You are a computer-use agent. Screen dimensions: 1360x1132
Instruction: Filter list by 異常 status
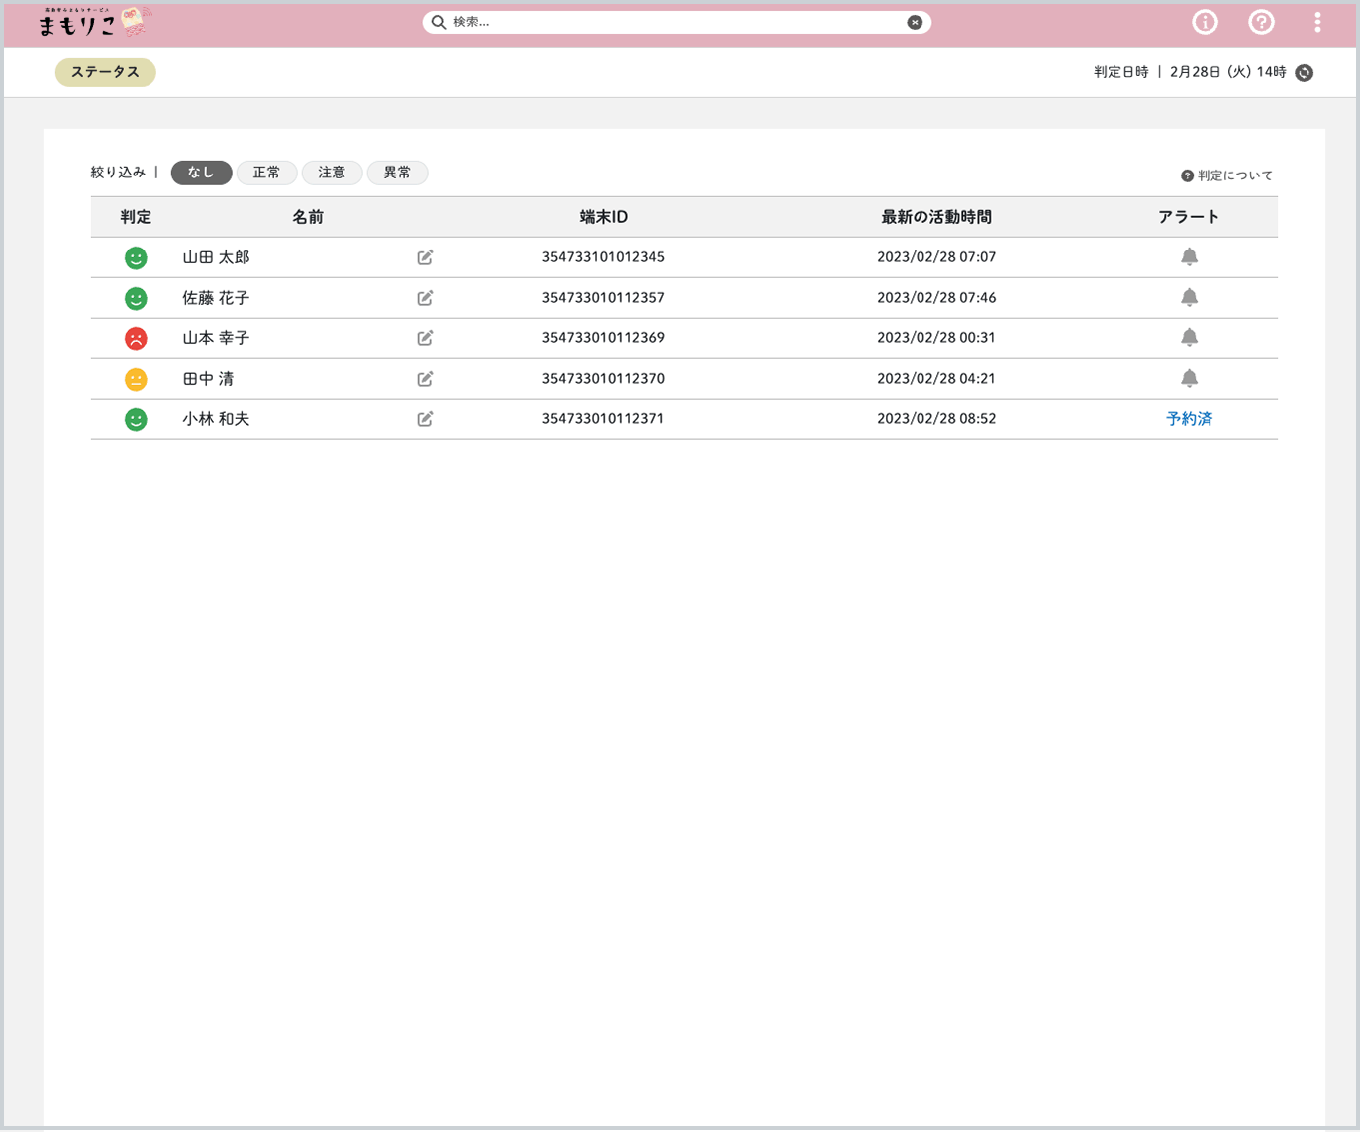397,172
